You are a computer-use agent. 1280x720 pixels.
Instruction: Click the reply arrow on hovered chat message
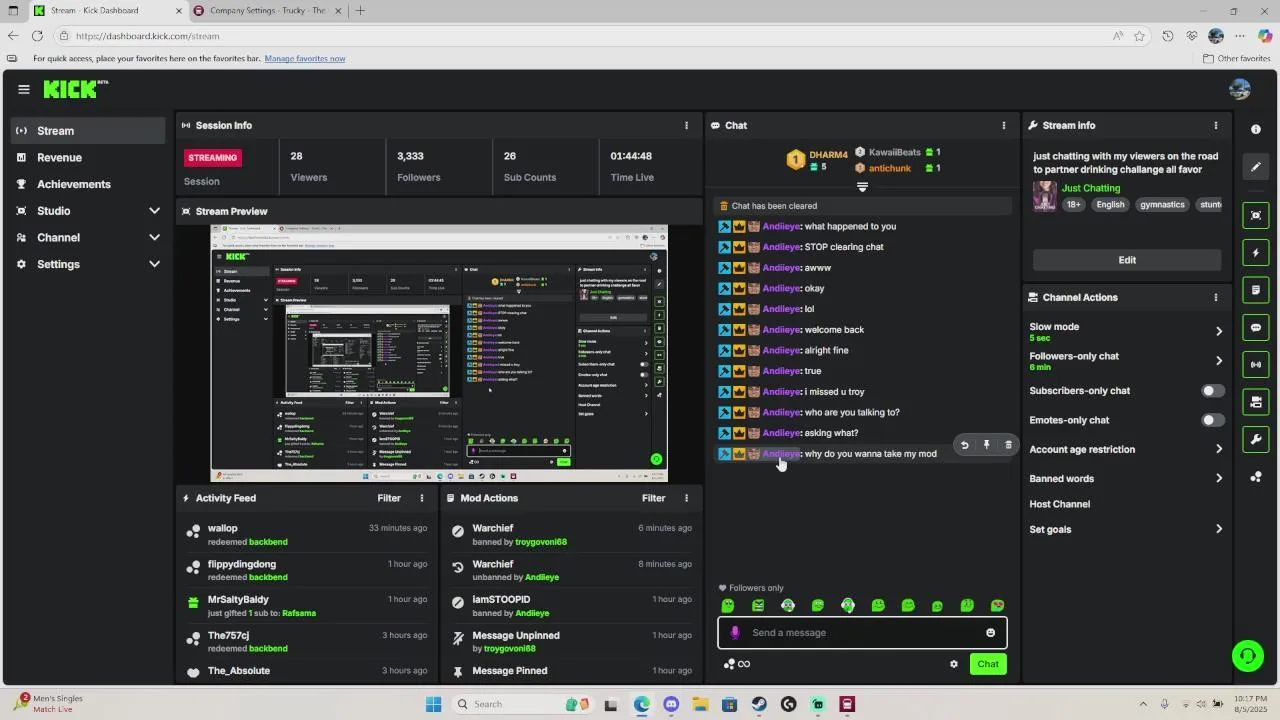pyautogui.click(x=964, y=445)
